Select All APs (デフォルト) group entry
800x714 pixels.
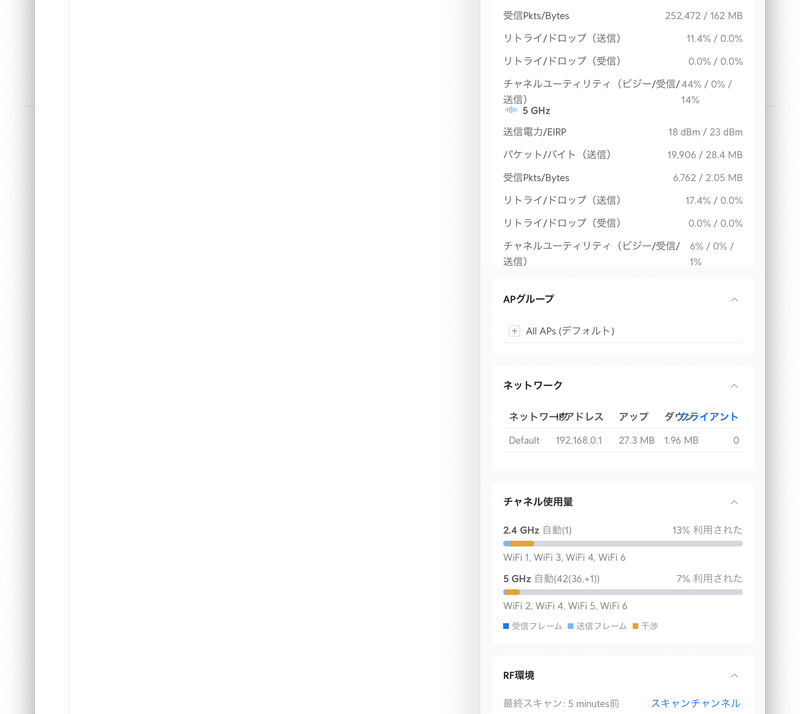[570, 331]
